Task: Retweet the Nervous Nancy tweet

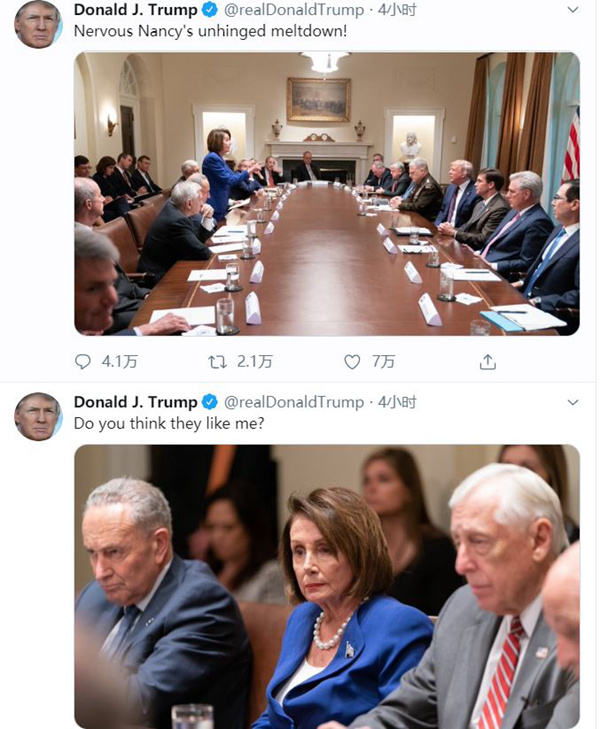Action: [x=217, y=361]
